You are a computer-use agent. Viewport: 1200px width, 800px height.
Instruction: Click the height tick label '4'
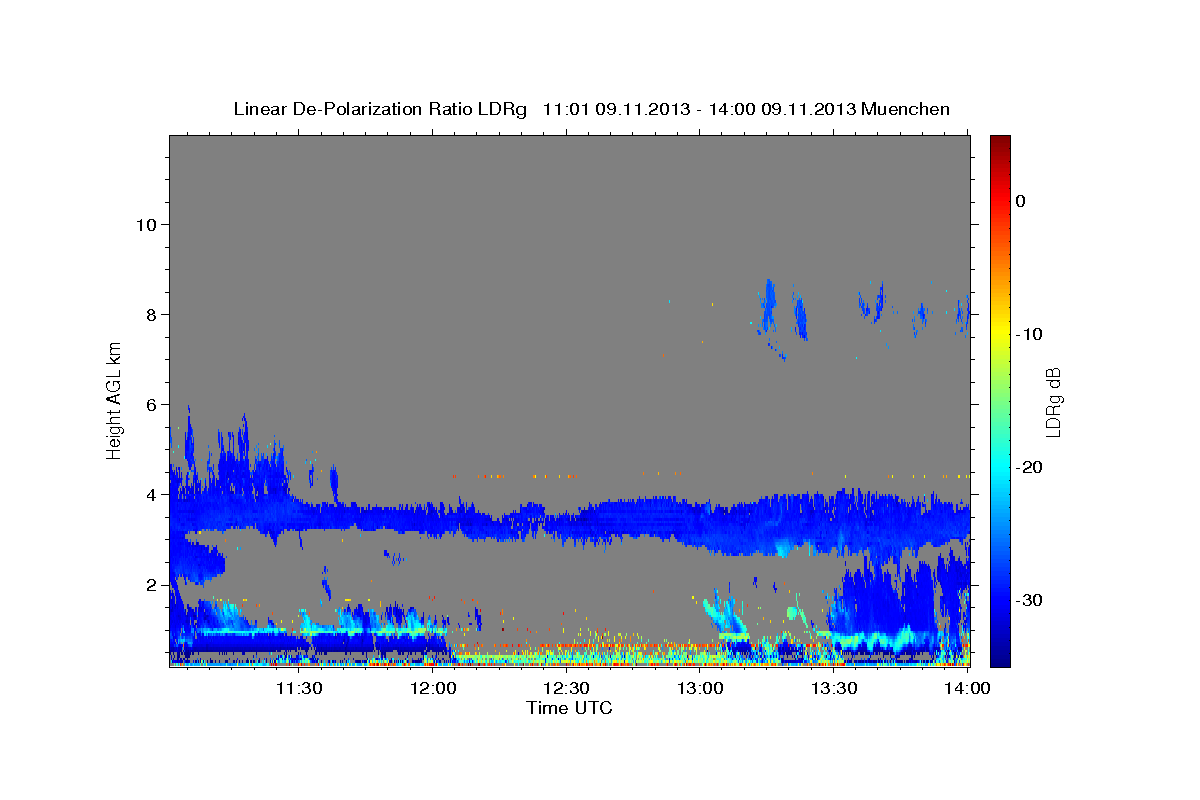pos(151,495)
